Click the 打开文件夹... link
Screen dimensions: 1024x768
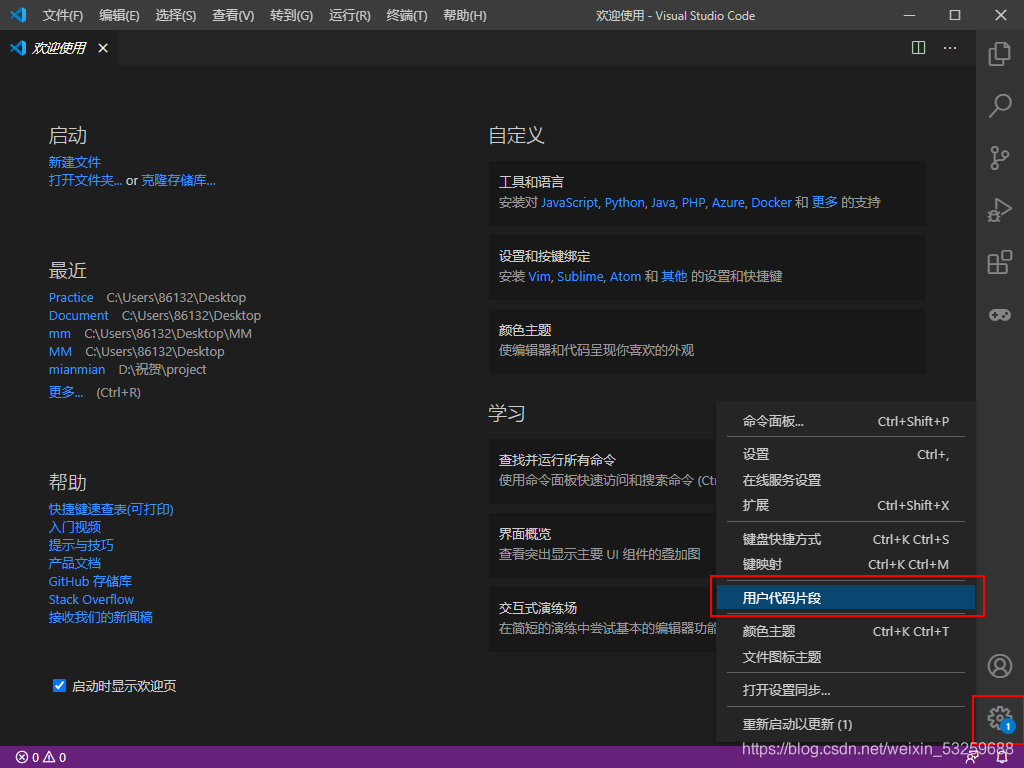[x=85, y=180]
